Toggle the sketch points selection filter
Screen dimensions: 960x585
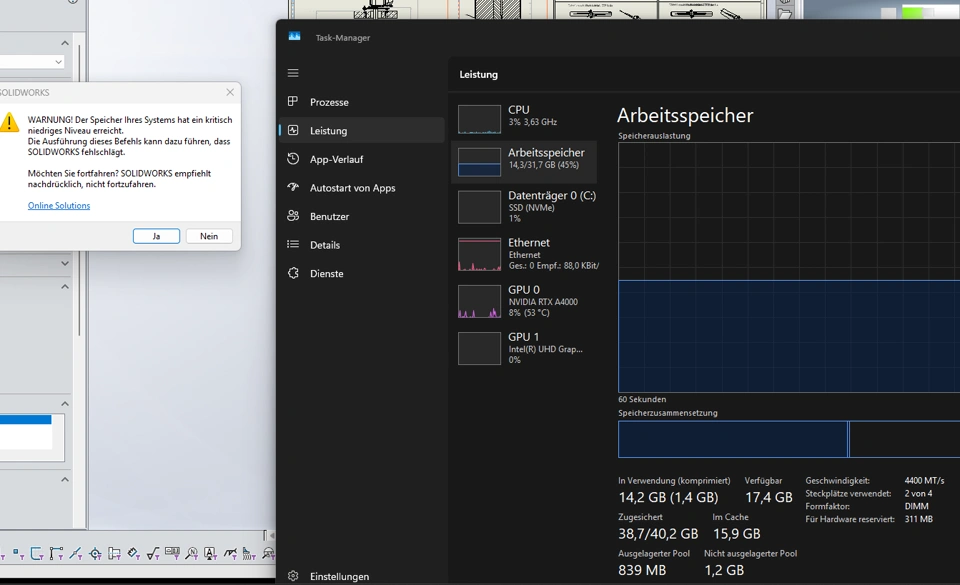pos(18,554)
